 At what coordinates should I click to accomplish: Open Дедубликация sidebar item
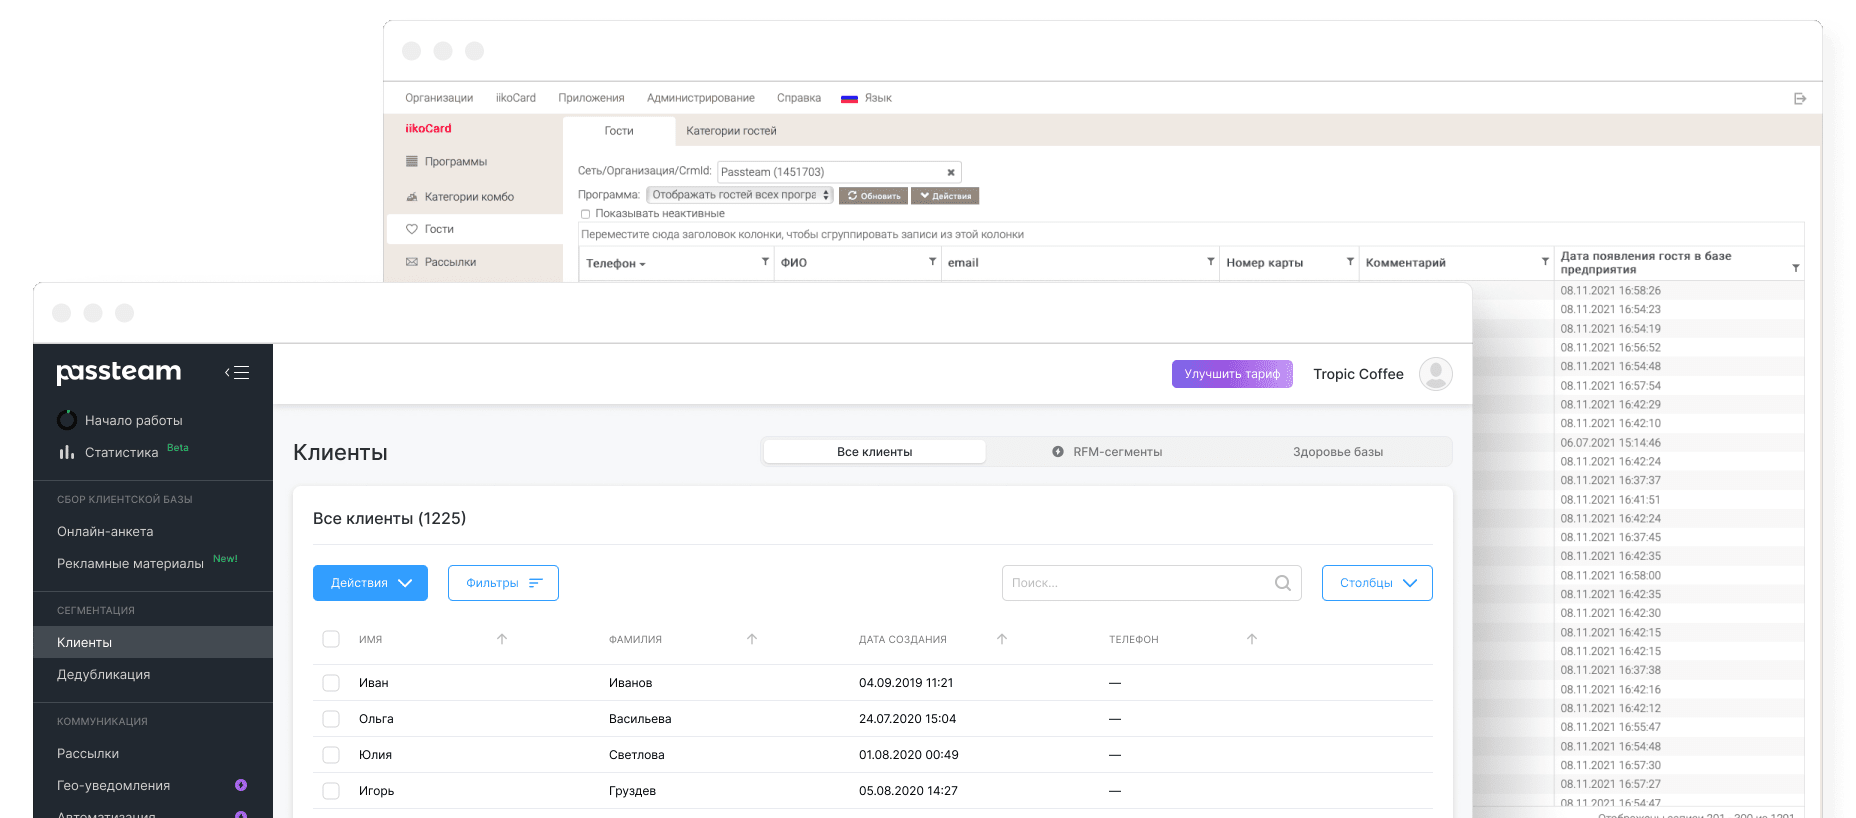(x=103, y=674)
